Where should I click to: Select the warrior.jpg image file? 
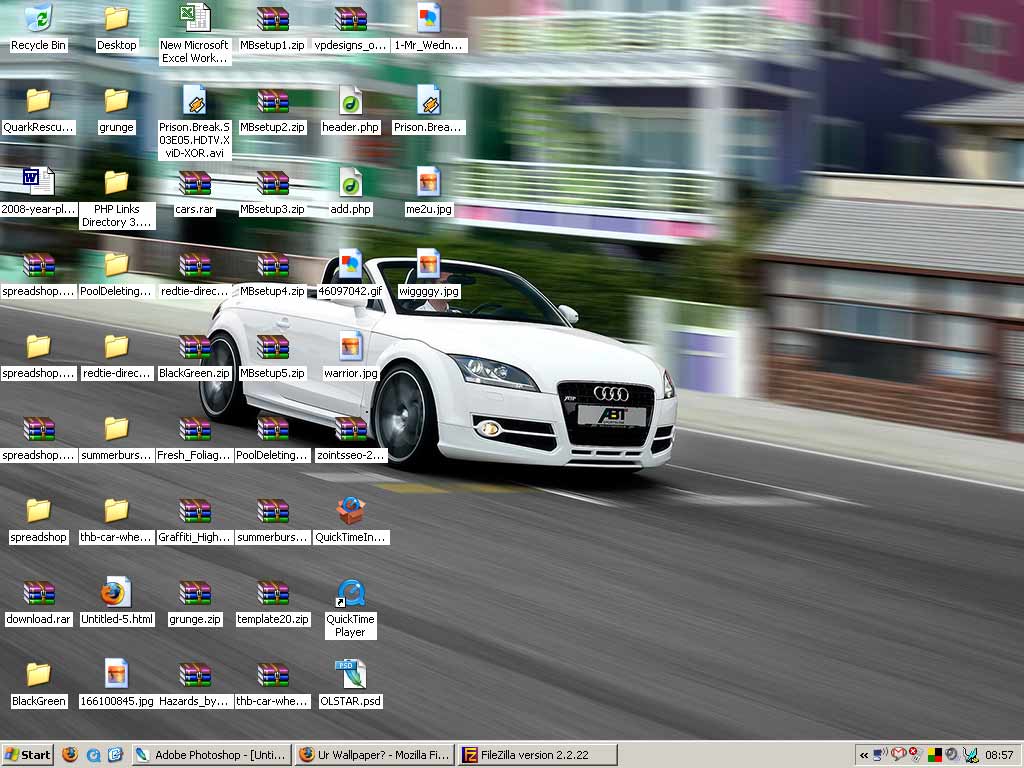[350, 348]
